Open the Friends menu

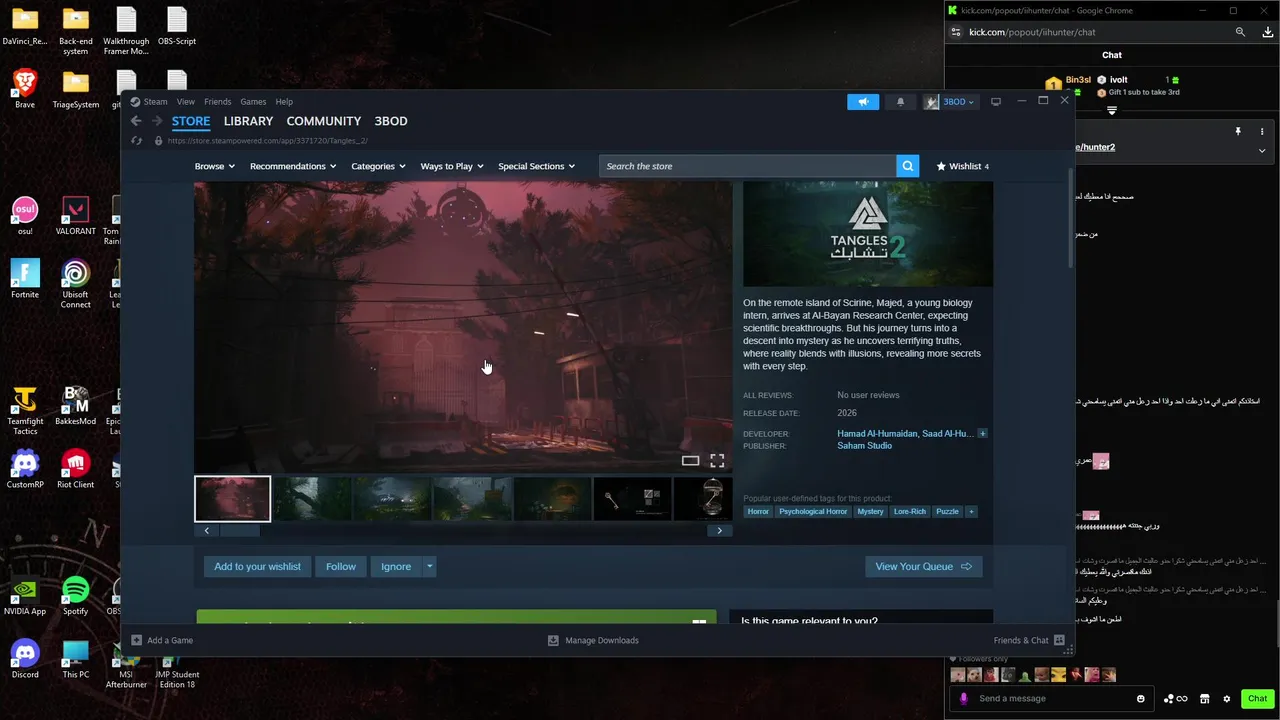pyautogui.click(x=217, y=101)
